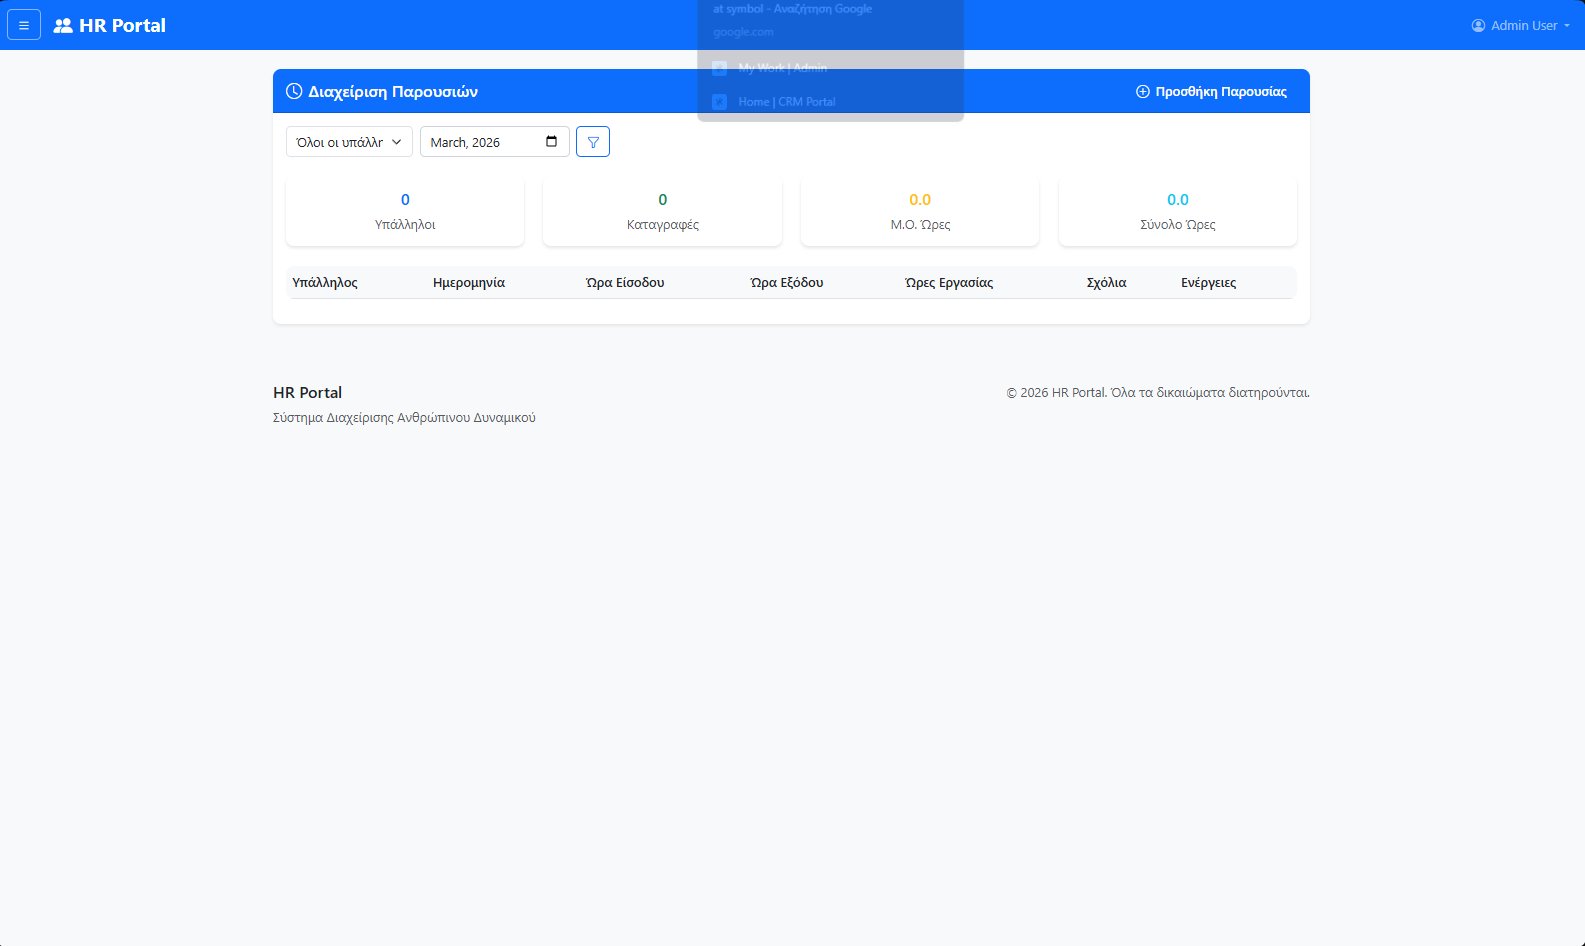Image resolution: width=1585 pixels, height=946 pixels.
Task: Click the HR Portal people logo icon
Action: pyautogui.click(x=63, y=26)
